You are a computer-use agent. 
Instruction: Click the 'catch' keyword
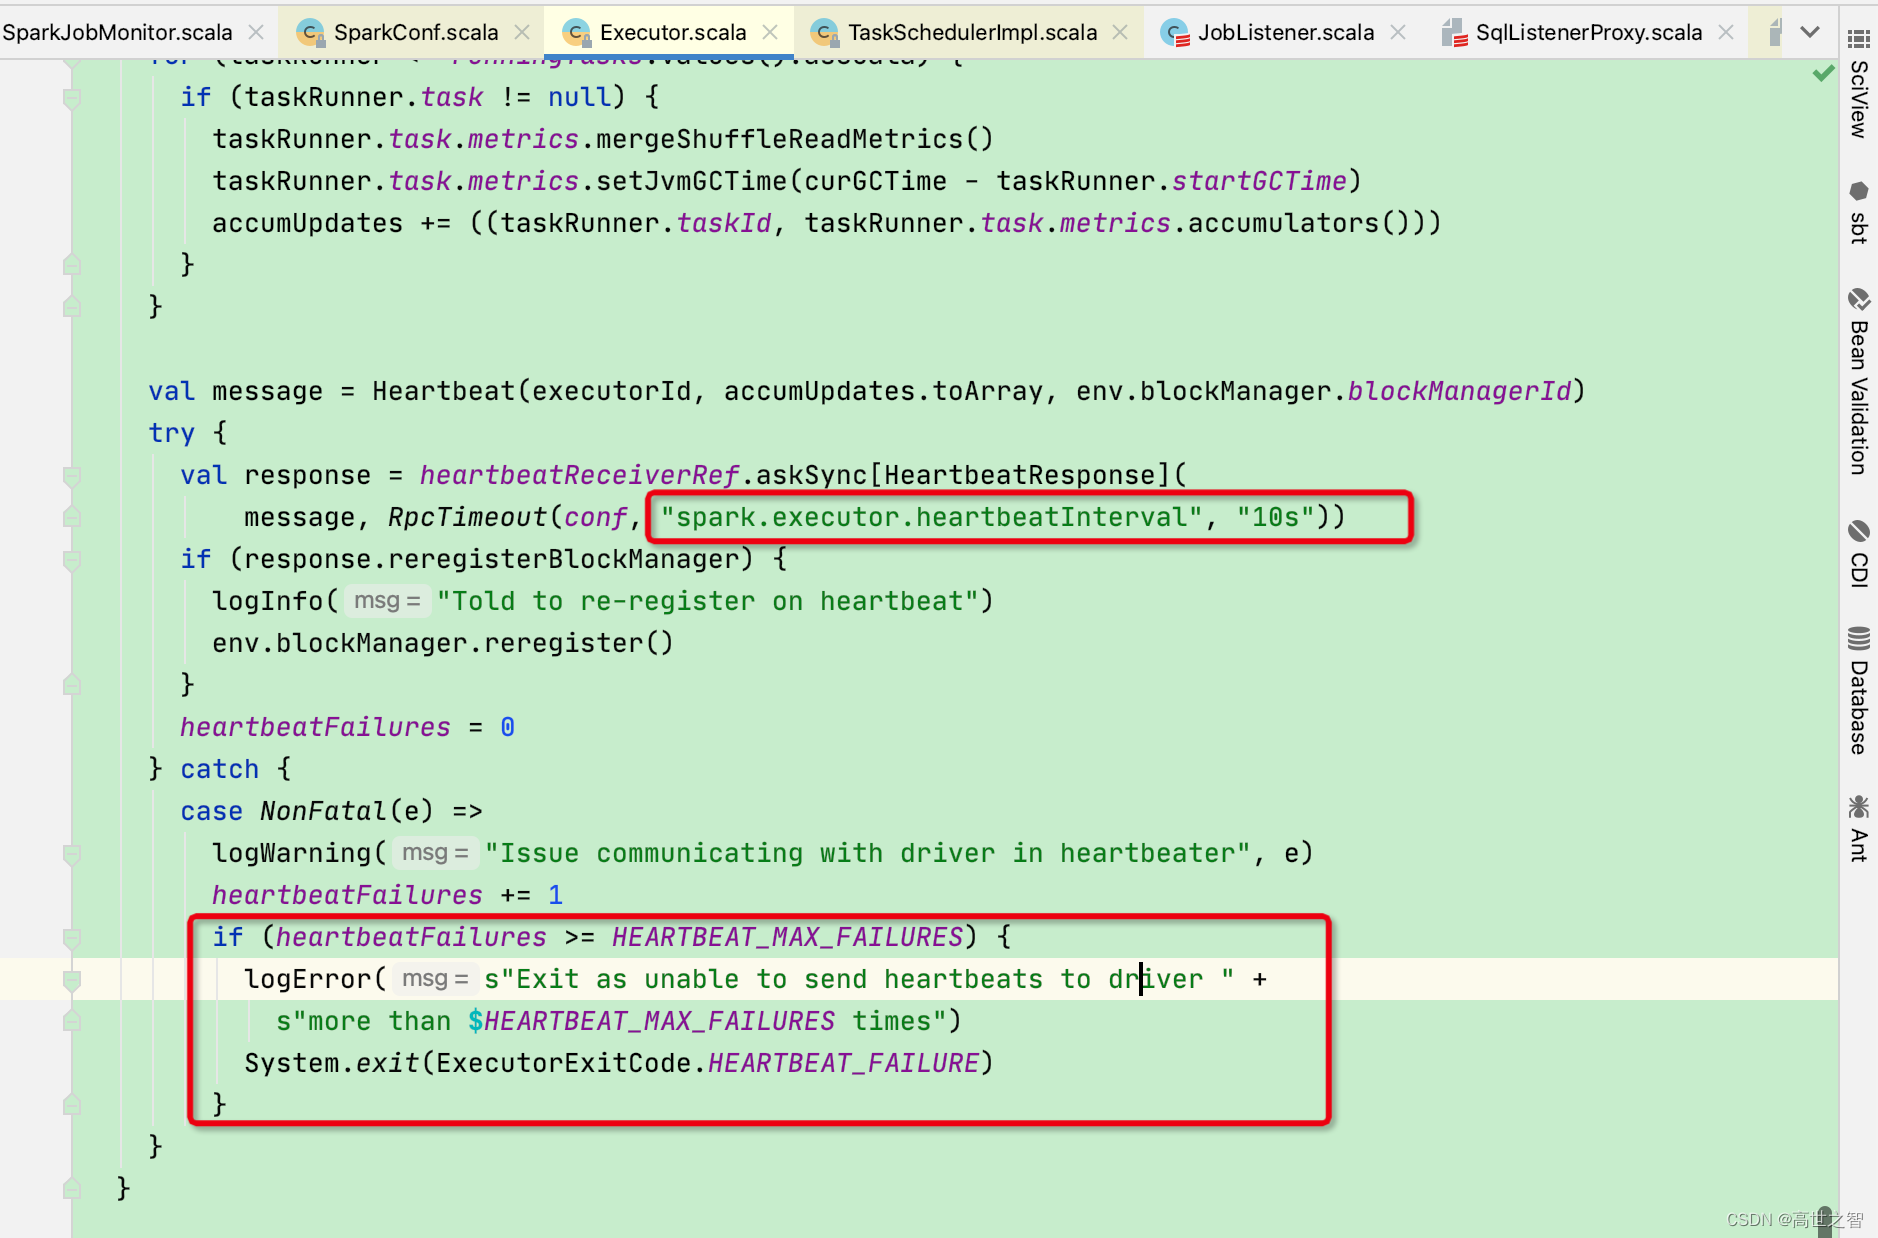click(x=219, y=769)
